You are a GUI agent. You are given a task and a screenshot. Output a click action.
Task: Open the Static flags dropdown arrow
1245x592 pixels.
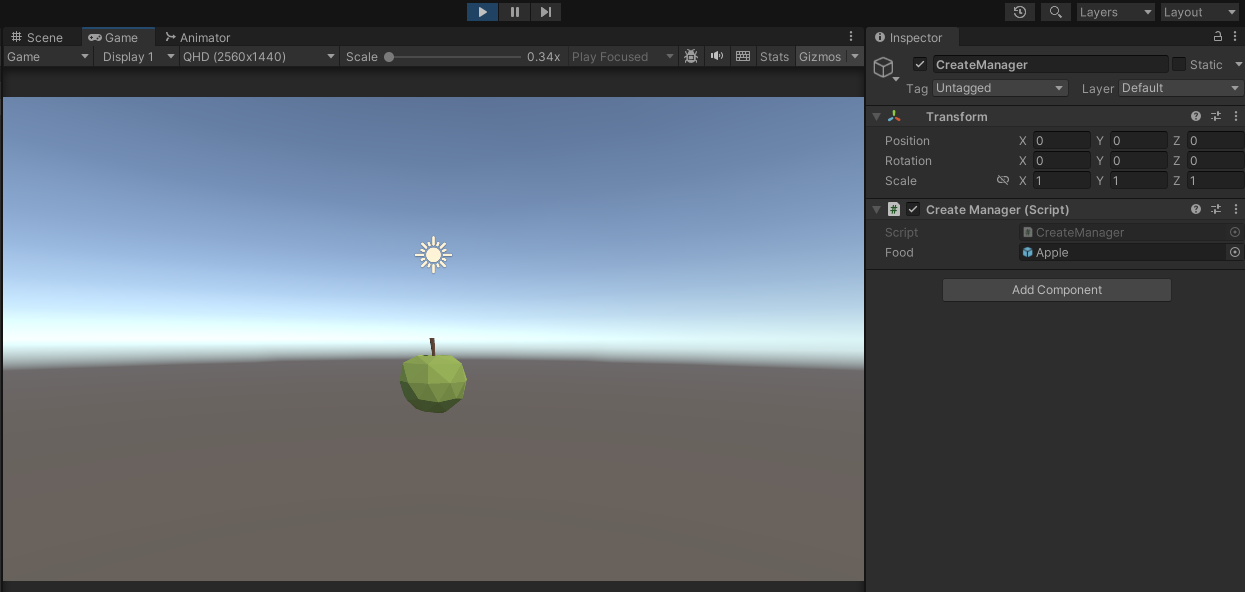point(1236,64)
